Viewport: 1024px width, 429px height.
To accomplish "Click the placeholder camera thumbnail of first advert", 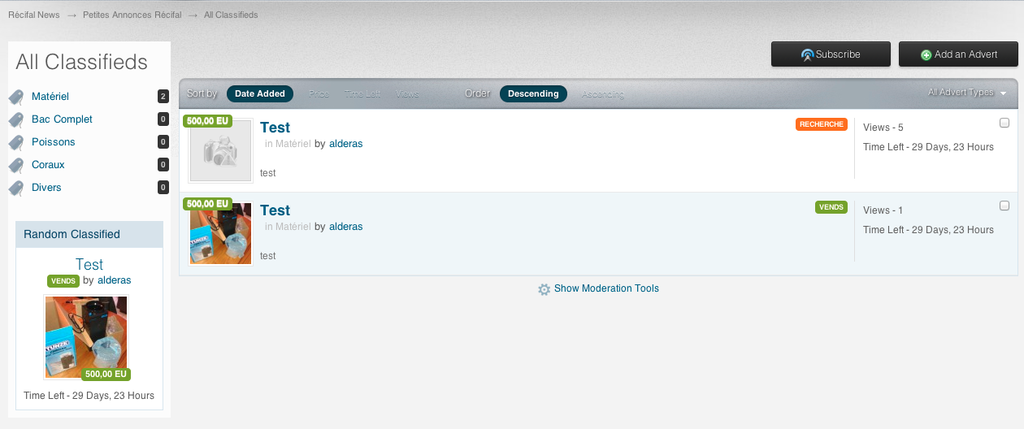I will (x=220, y=151).
